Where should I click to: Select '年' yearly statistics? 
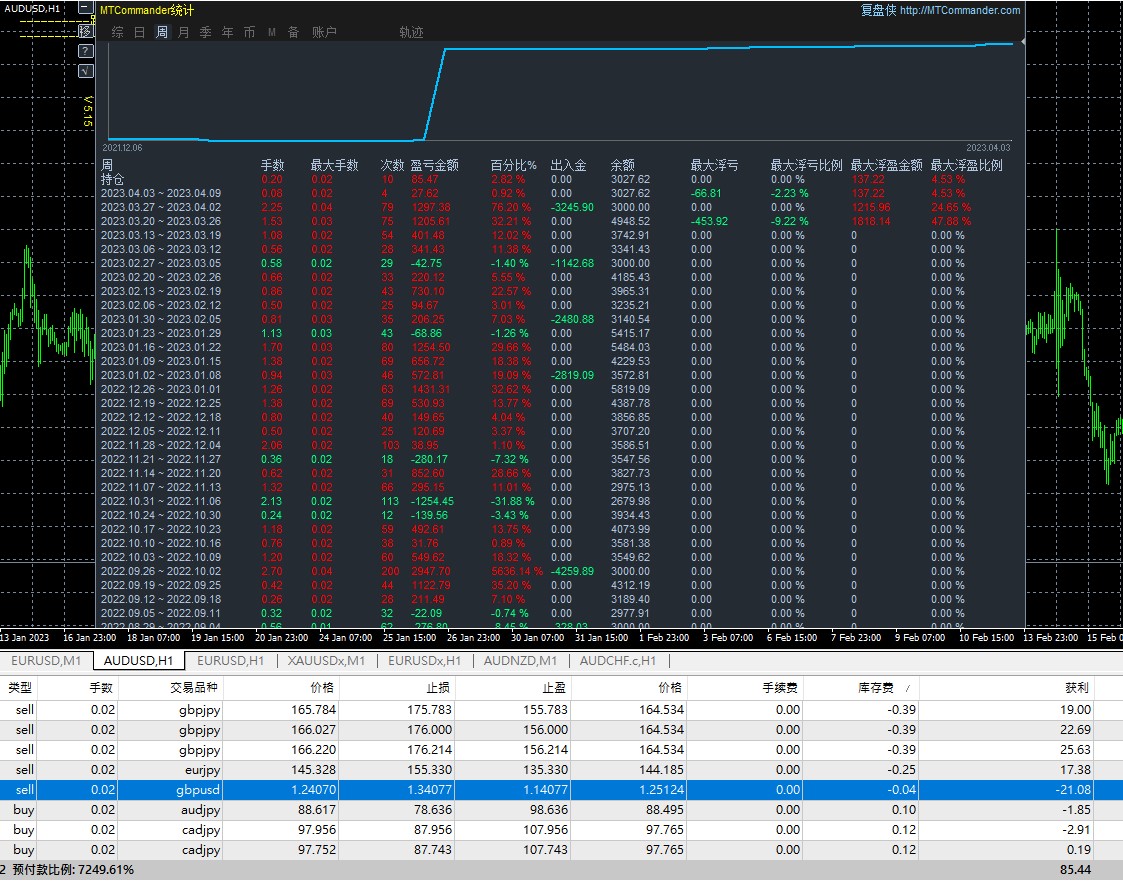click(x=228, y=32)
